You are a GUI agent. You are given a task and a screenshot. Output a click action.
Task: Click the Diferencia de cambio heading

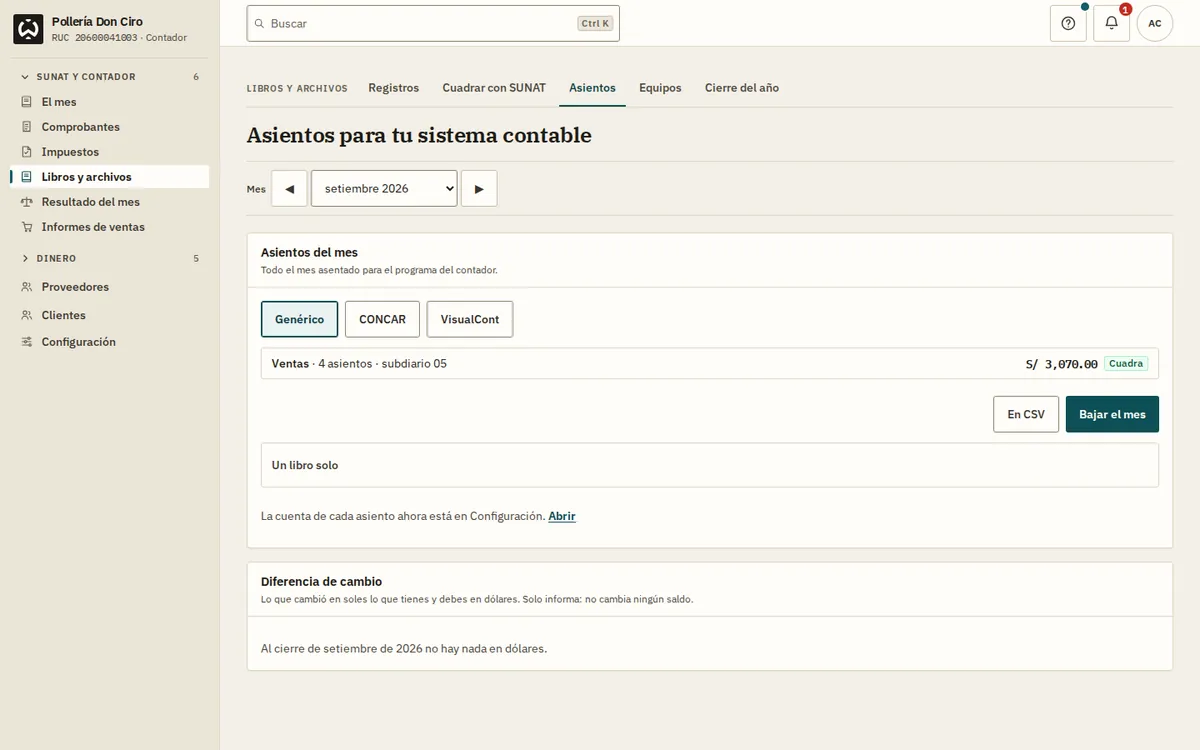point(321,581)
